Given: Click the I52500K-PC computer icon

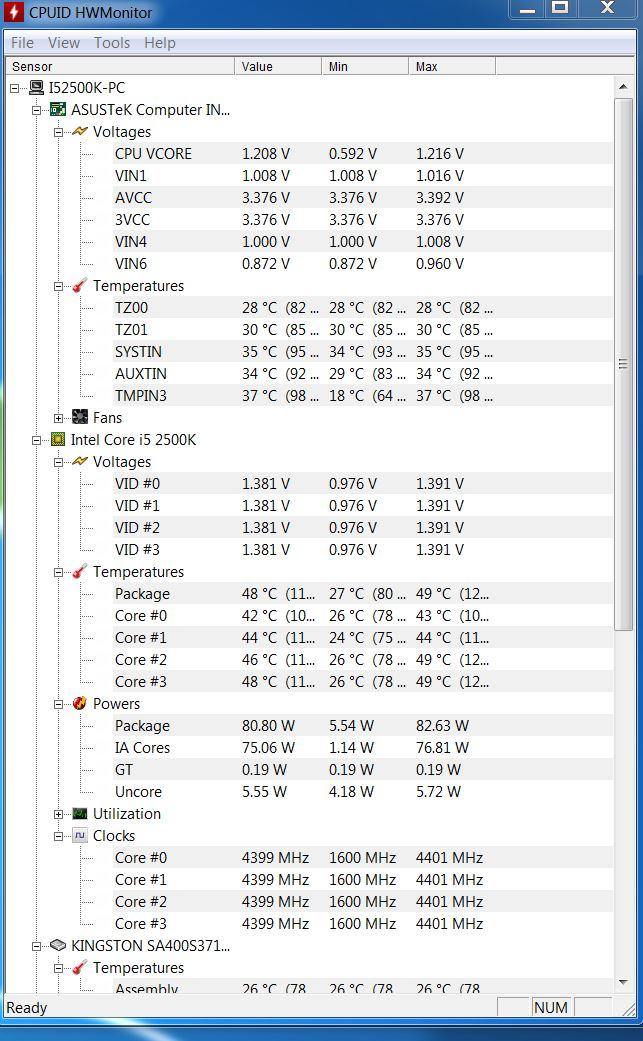Looking at the screenshot, I should pos(36,88).
